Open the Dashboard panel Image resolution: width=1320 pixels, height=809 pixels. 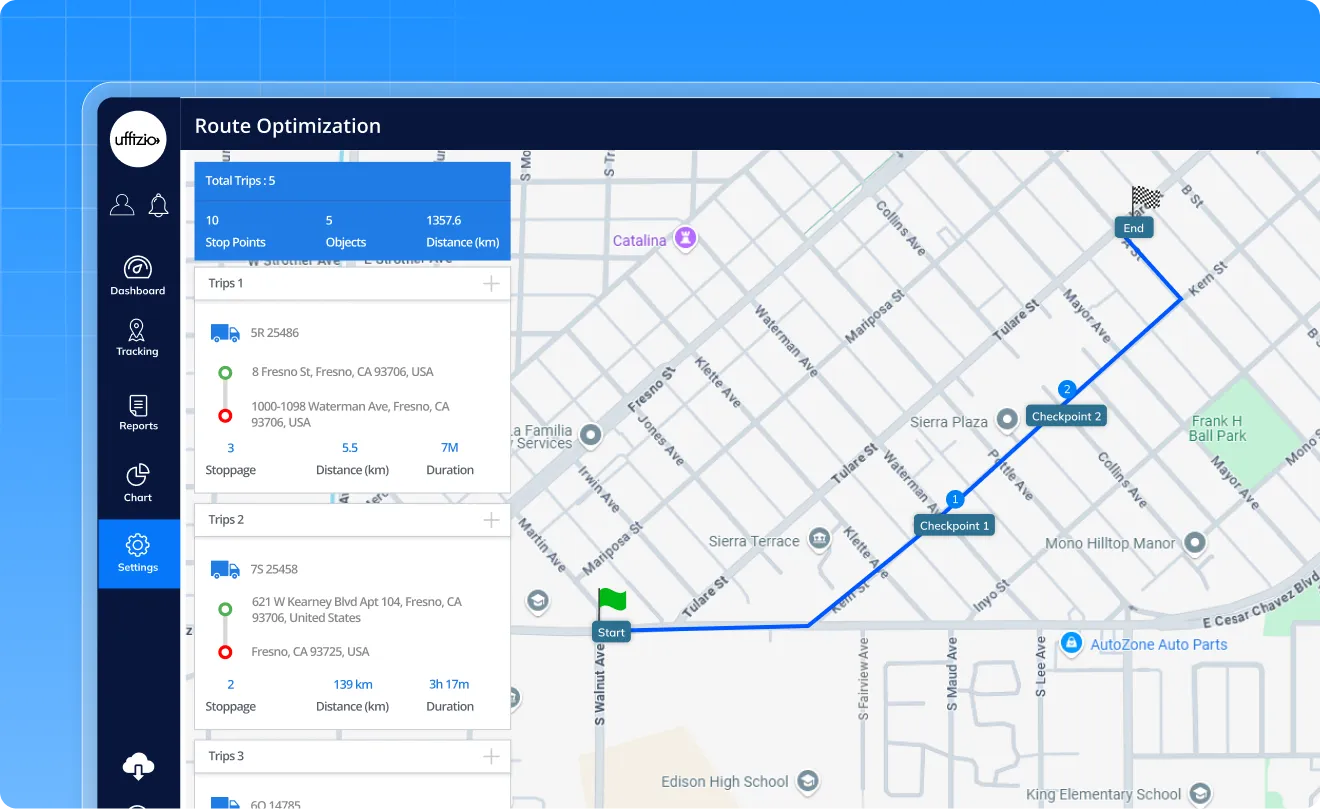pos(137,277)
